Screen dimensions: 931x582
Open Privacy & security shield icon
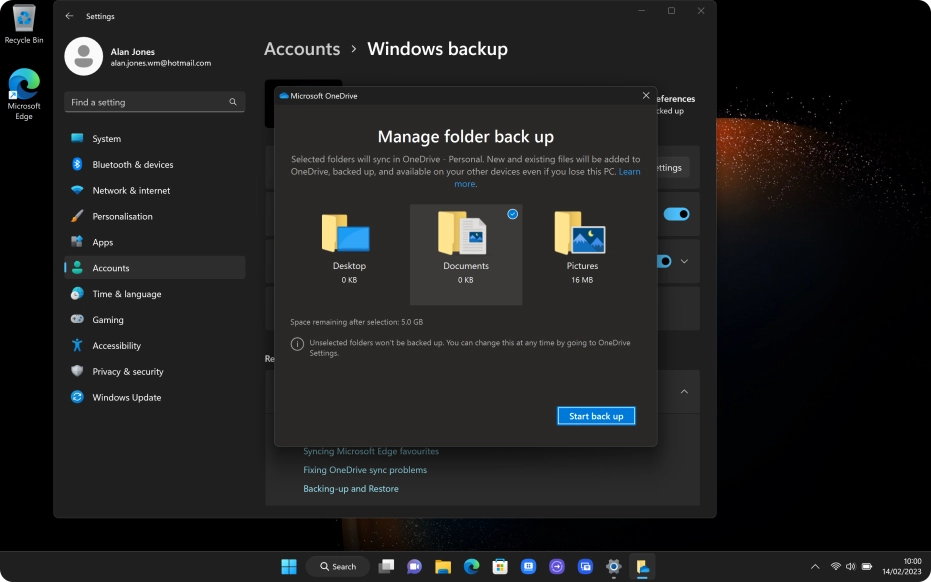[77, 371]
